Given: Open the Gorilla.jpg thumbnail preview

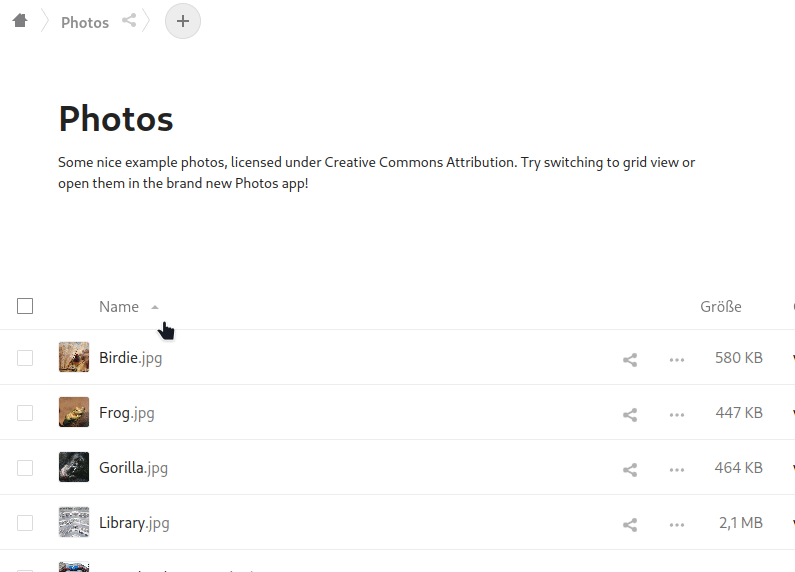Looking at the screenshot, I should 74,467.
